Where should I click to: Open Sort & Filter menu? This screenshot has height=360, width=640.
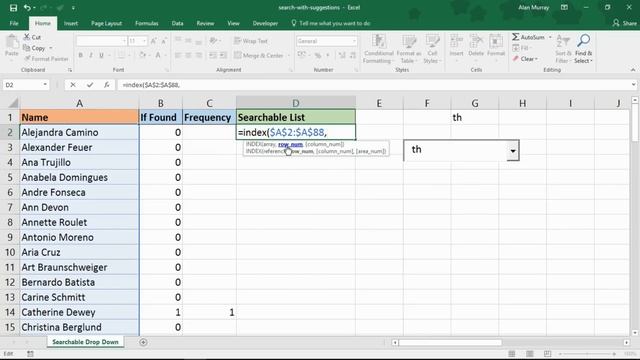[563, 49]
